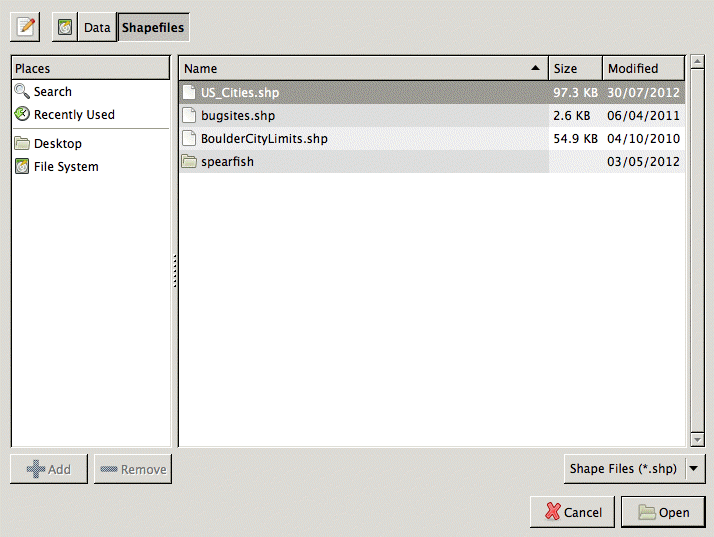
Task: Open the Desktop folder in Places
Action: point(57,144)
